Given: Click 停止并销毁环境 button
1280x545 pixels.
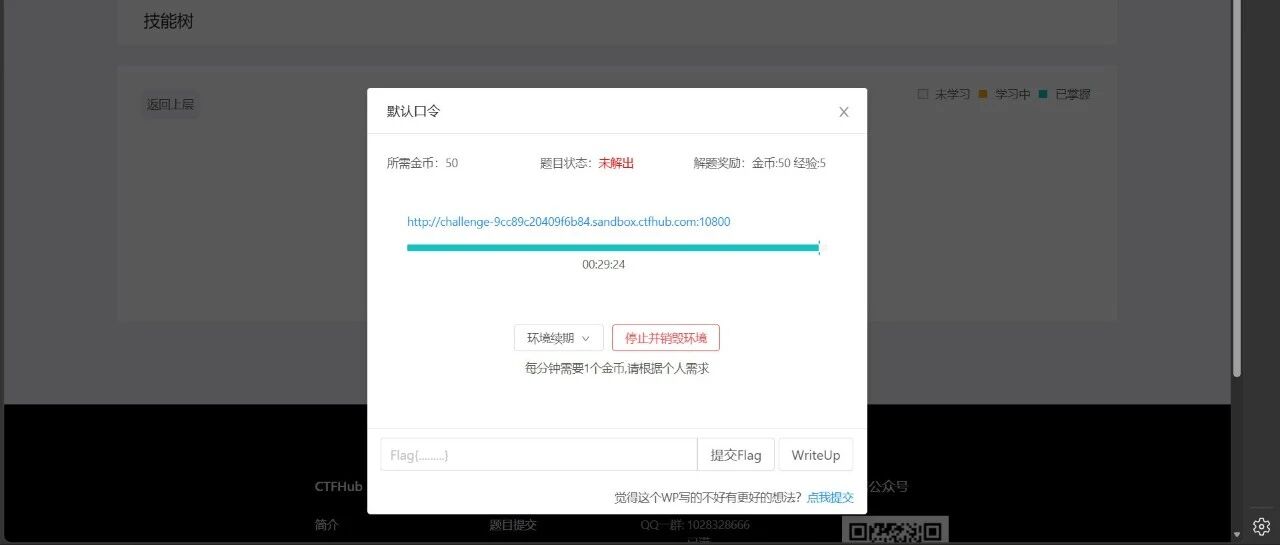Looking at the screenshot, I should [665, 338].
